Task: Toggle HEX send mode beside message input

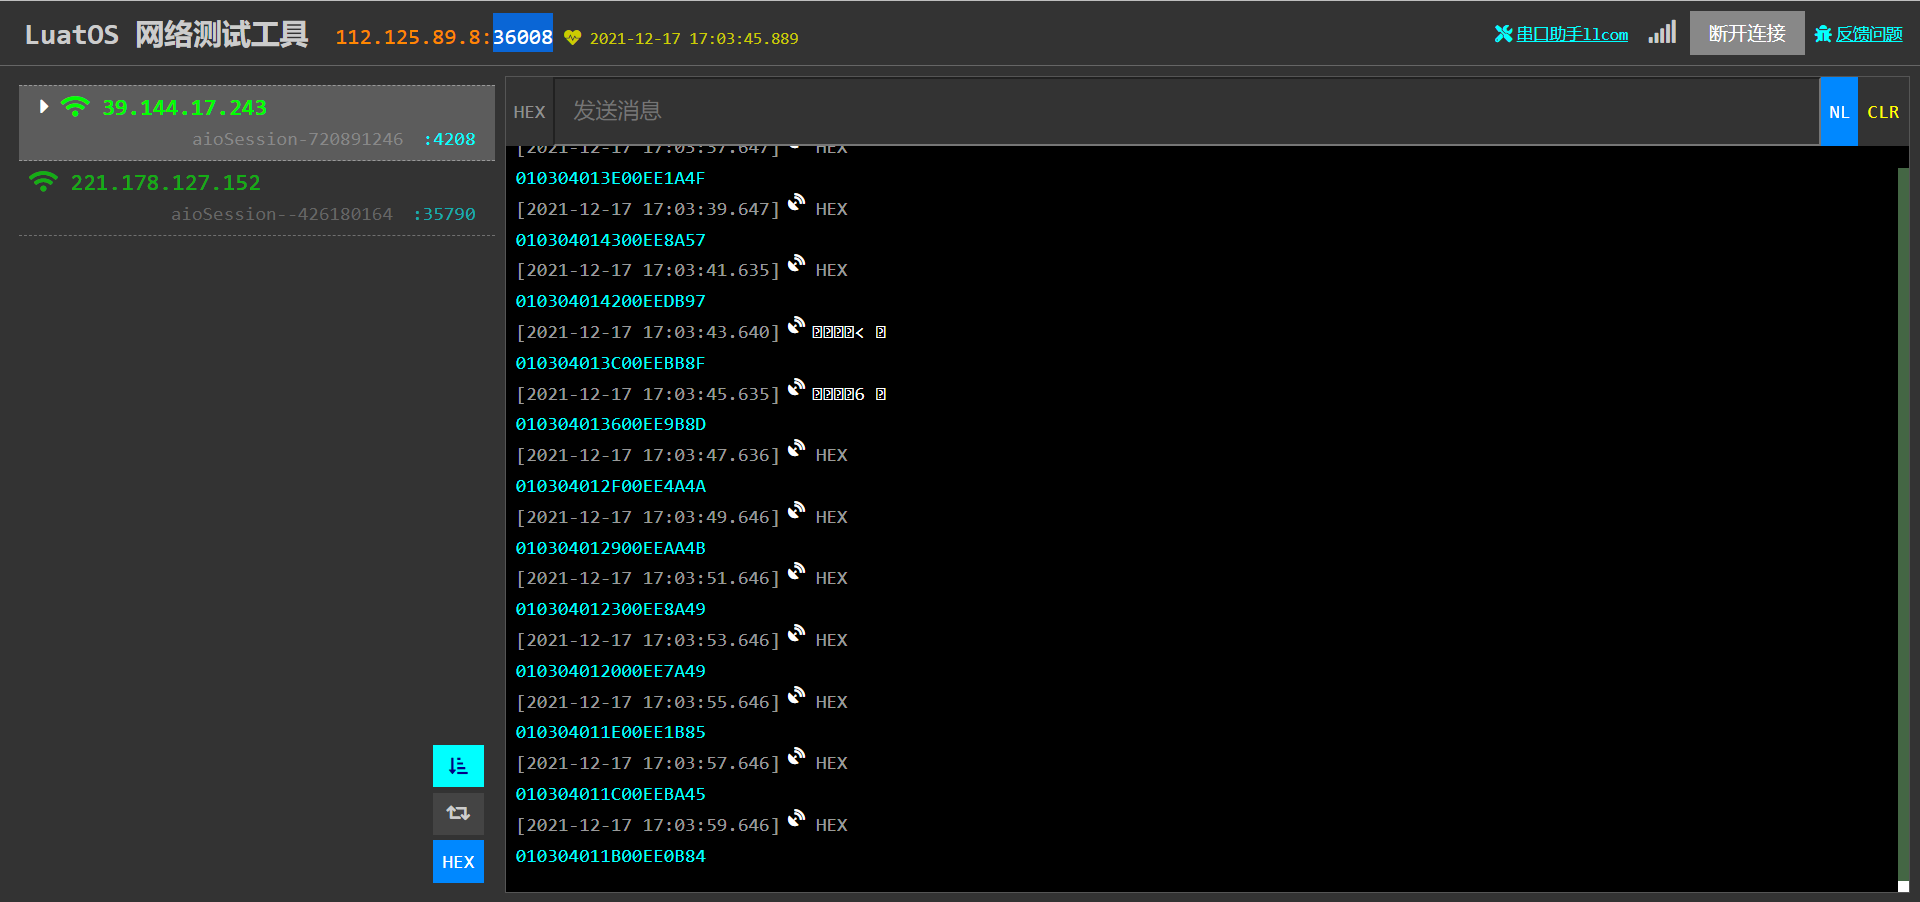Action: [x=529, y=112]
